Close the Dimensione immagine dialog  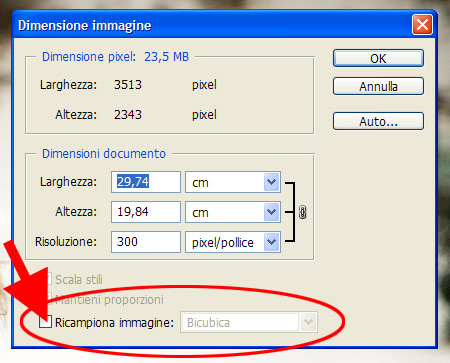click(x=422, y=25)
